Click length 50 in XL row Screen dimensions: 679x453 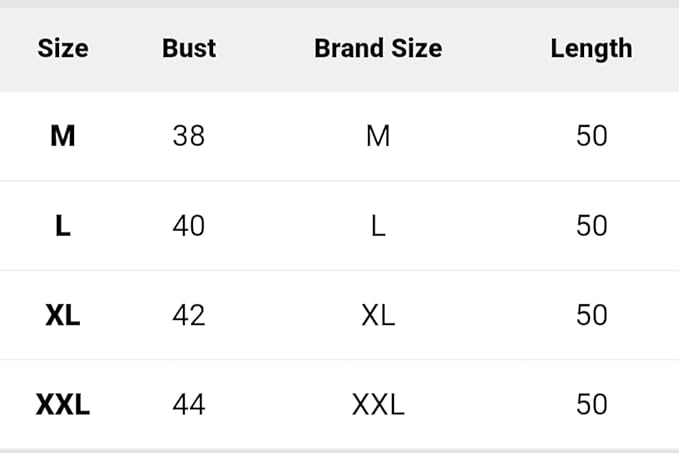coord(591,316)
